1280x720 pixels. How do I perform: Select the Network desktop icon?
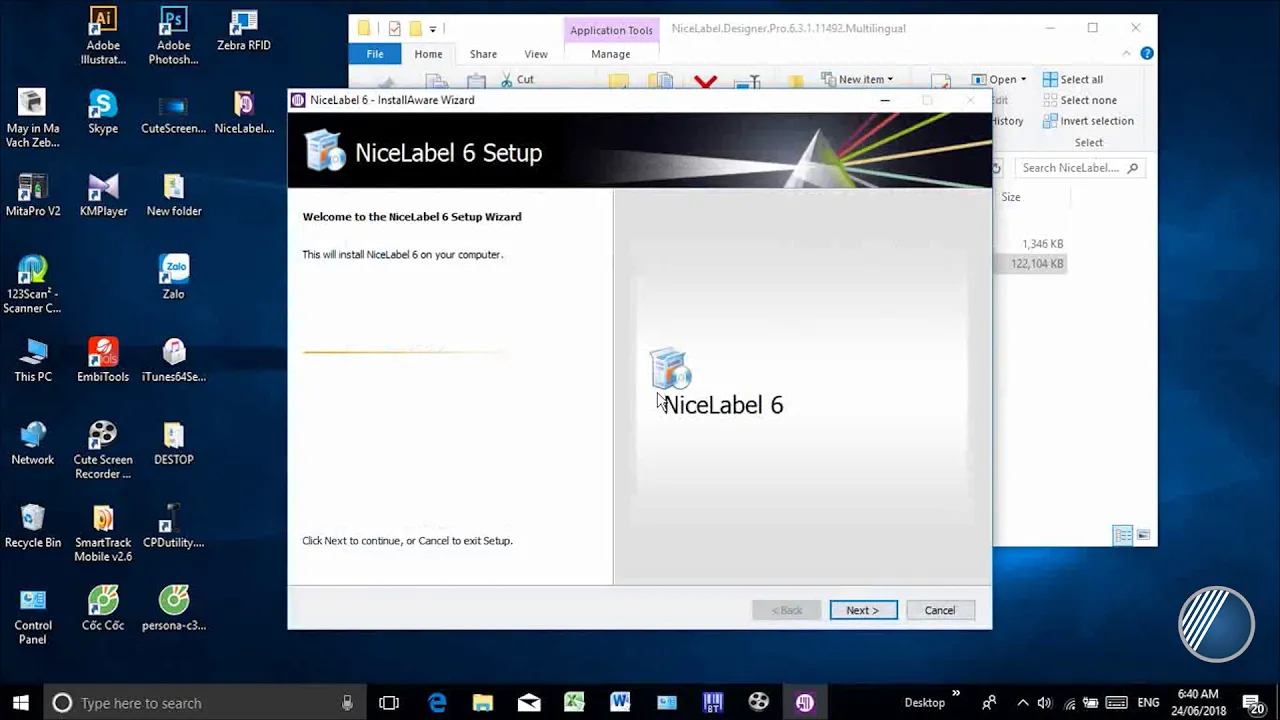(33, 444)
